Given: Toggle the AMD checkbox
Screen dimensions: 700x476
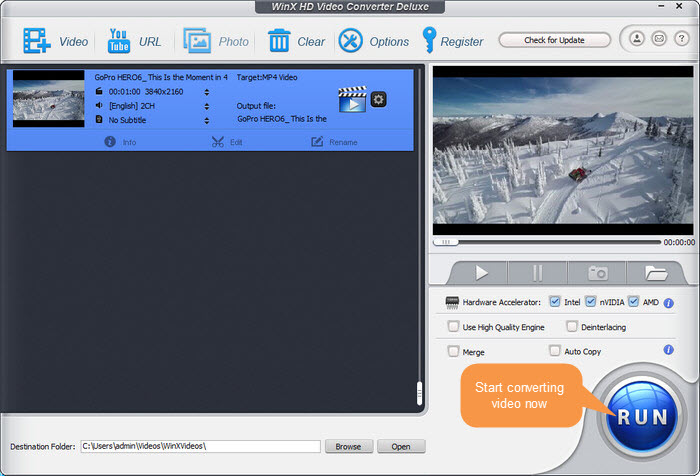Looking at the screenshot, I should click(633, 301).
